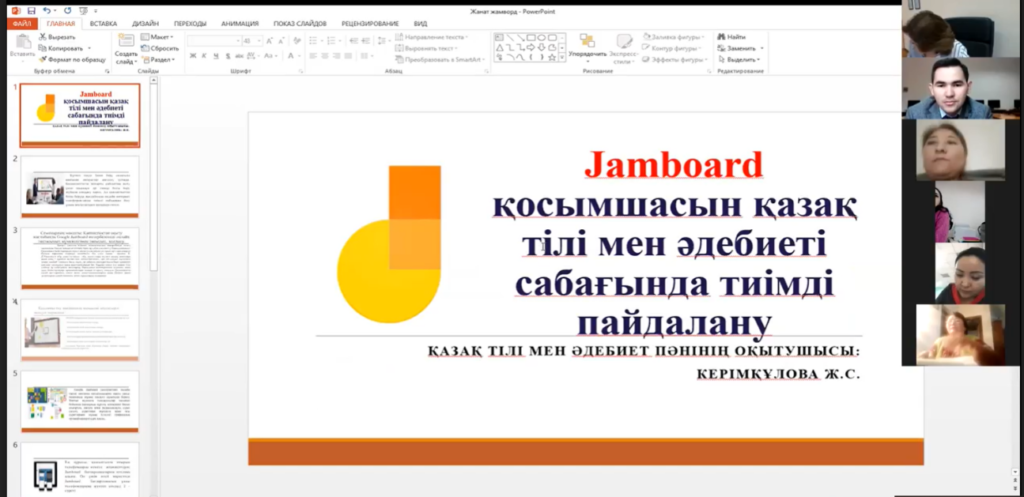Image resolution: width=1024 pixels, height=497 pixels.
Task: Select Format Painter (Формат по образцу)
Action: 42,59
